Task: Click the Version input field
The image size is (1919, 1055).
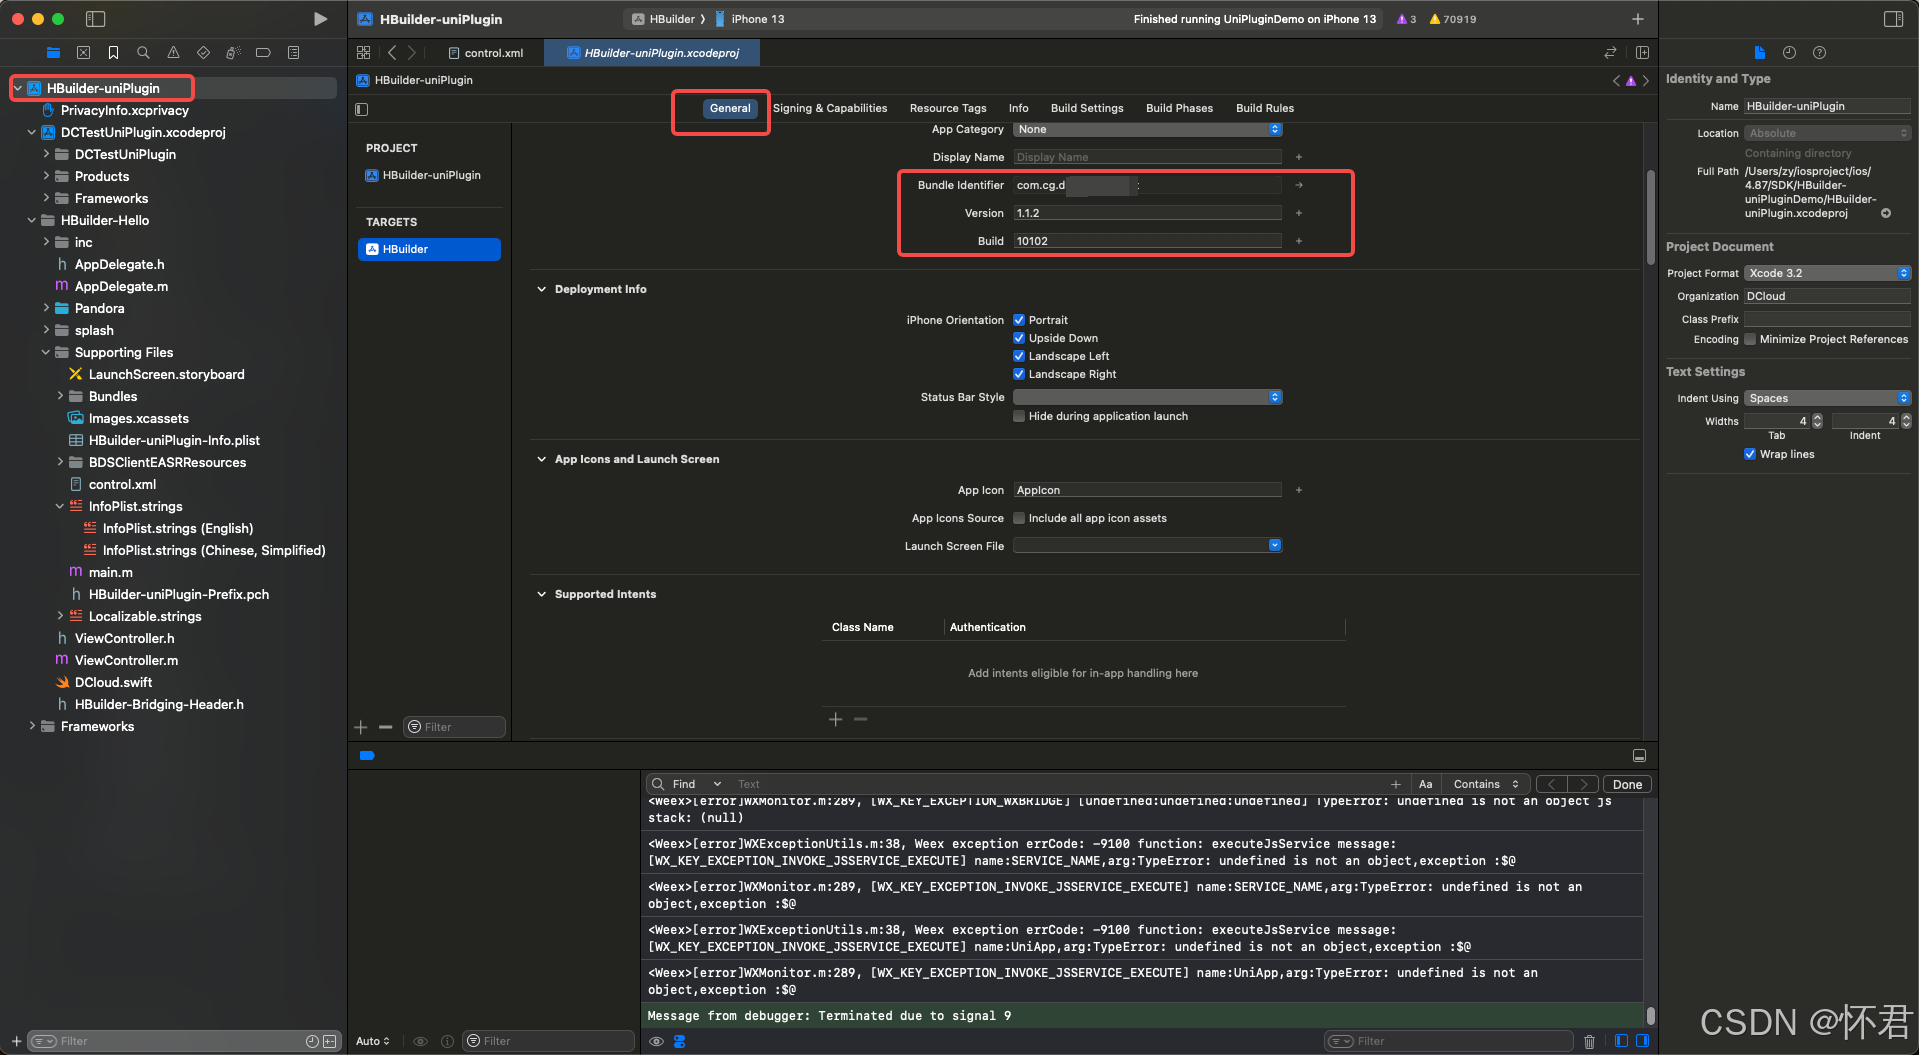Action: point(1147,213)
